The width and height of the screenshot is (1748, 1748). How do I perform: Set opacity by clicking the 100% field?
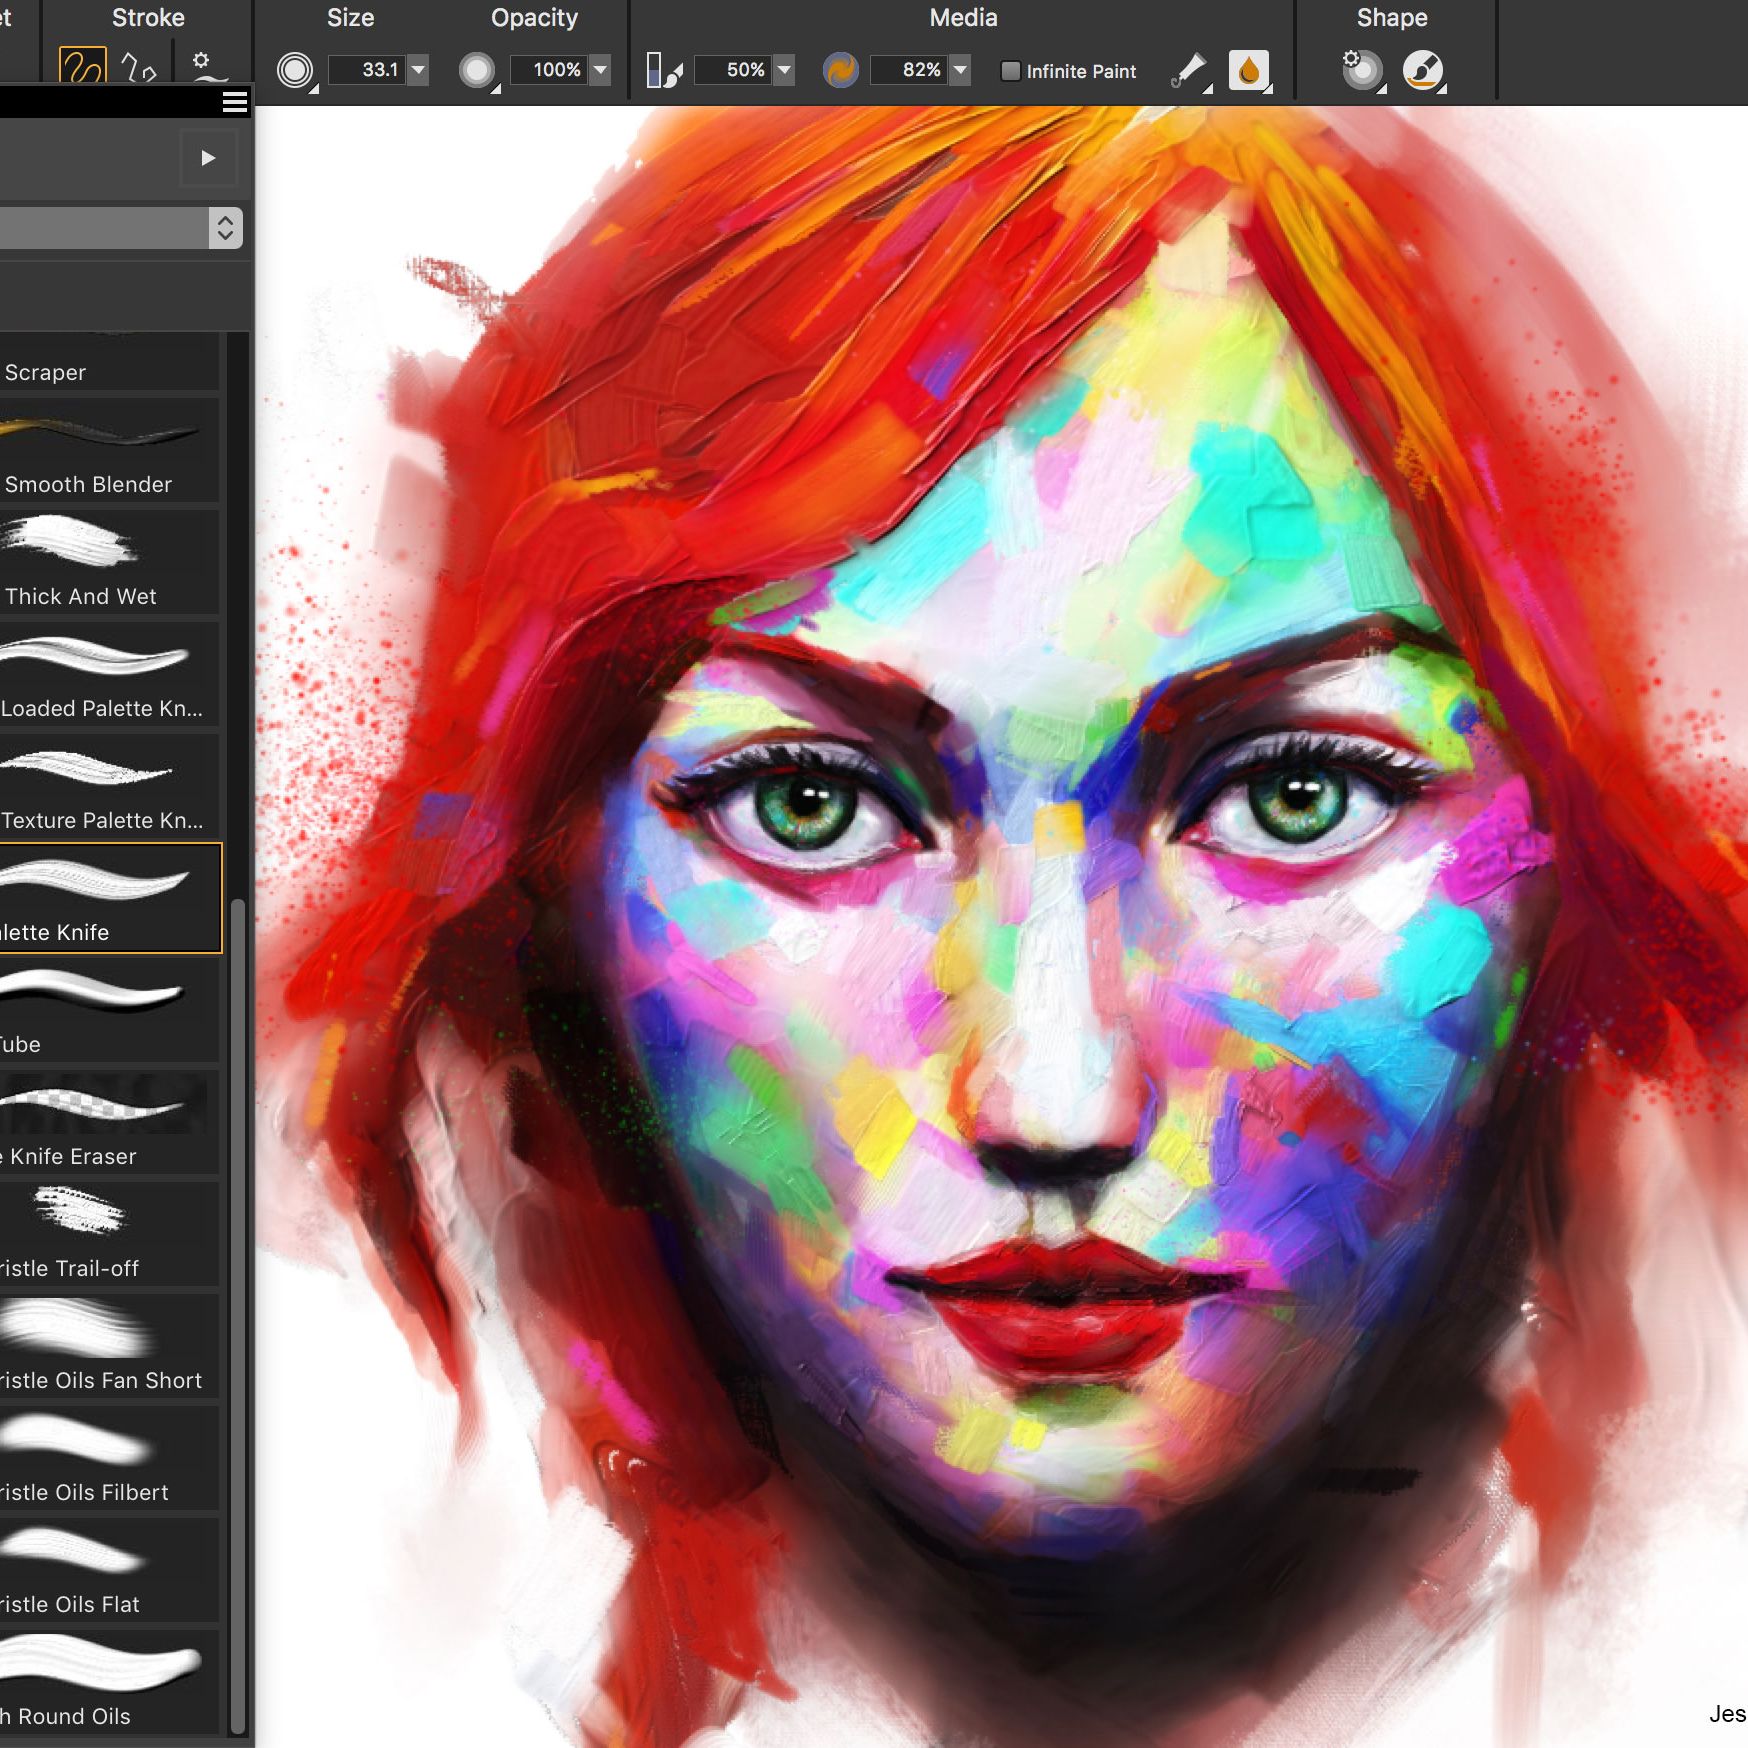[x=555, y=70]
